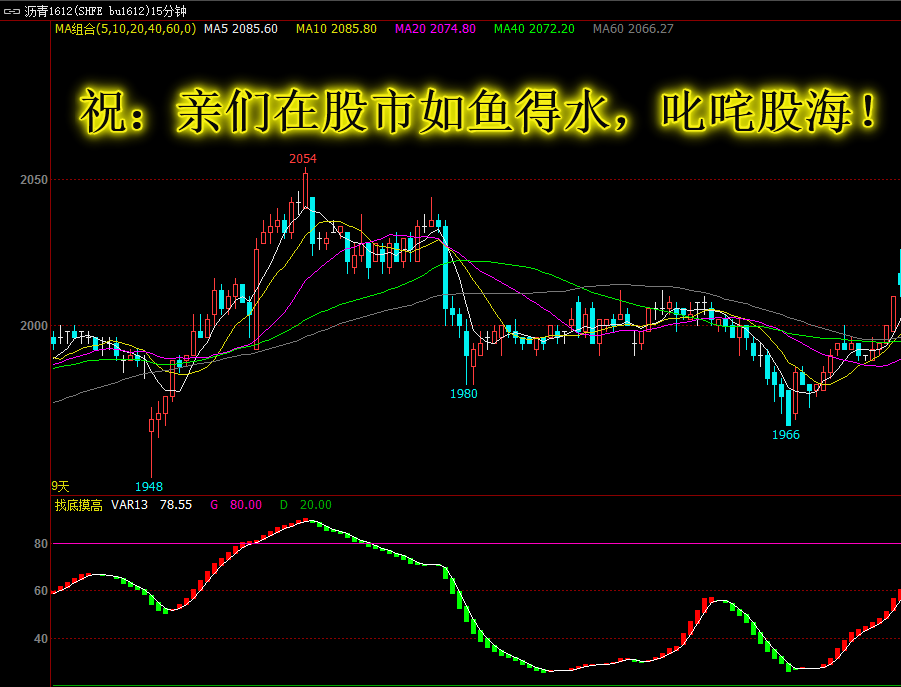Select the MA10 2085.80 value
901x687 pixels.
tap(336, 29)
